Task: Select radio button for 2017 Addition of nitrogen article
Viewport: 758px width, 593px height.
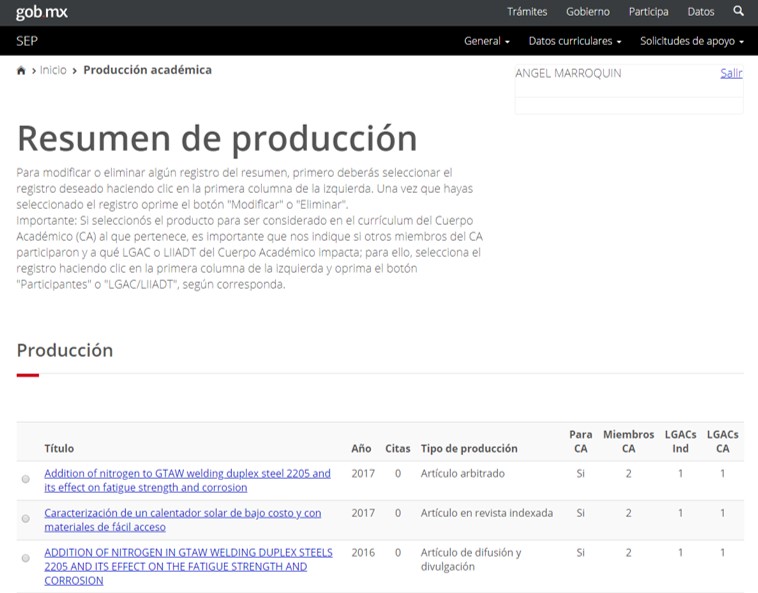Action: pos(26,480)
